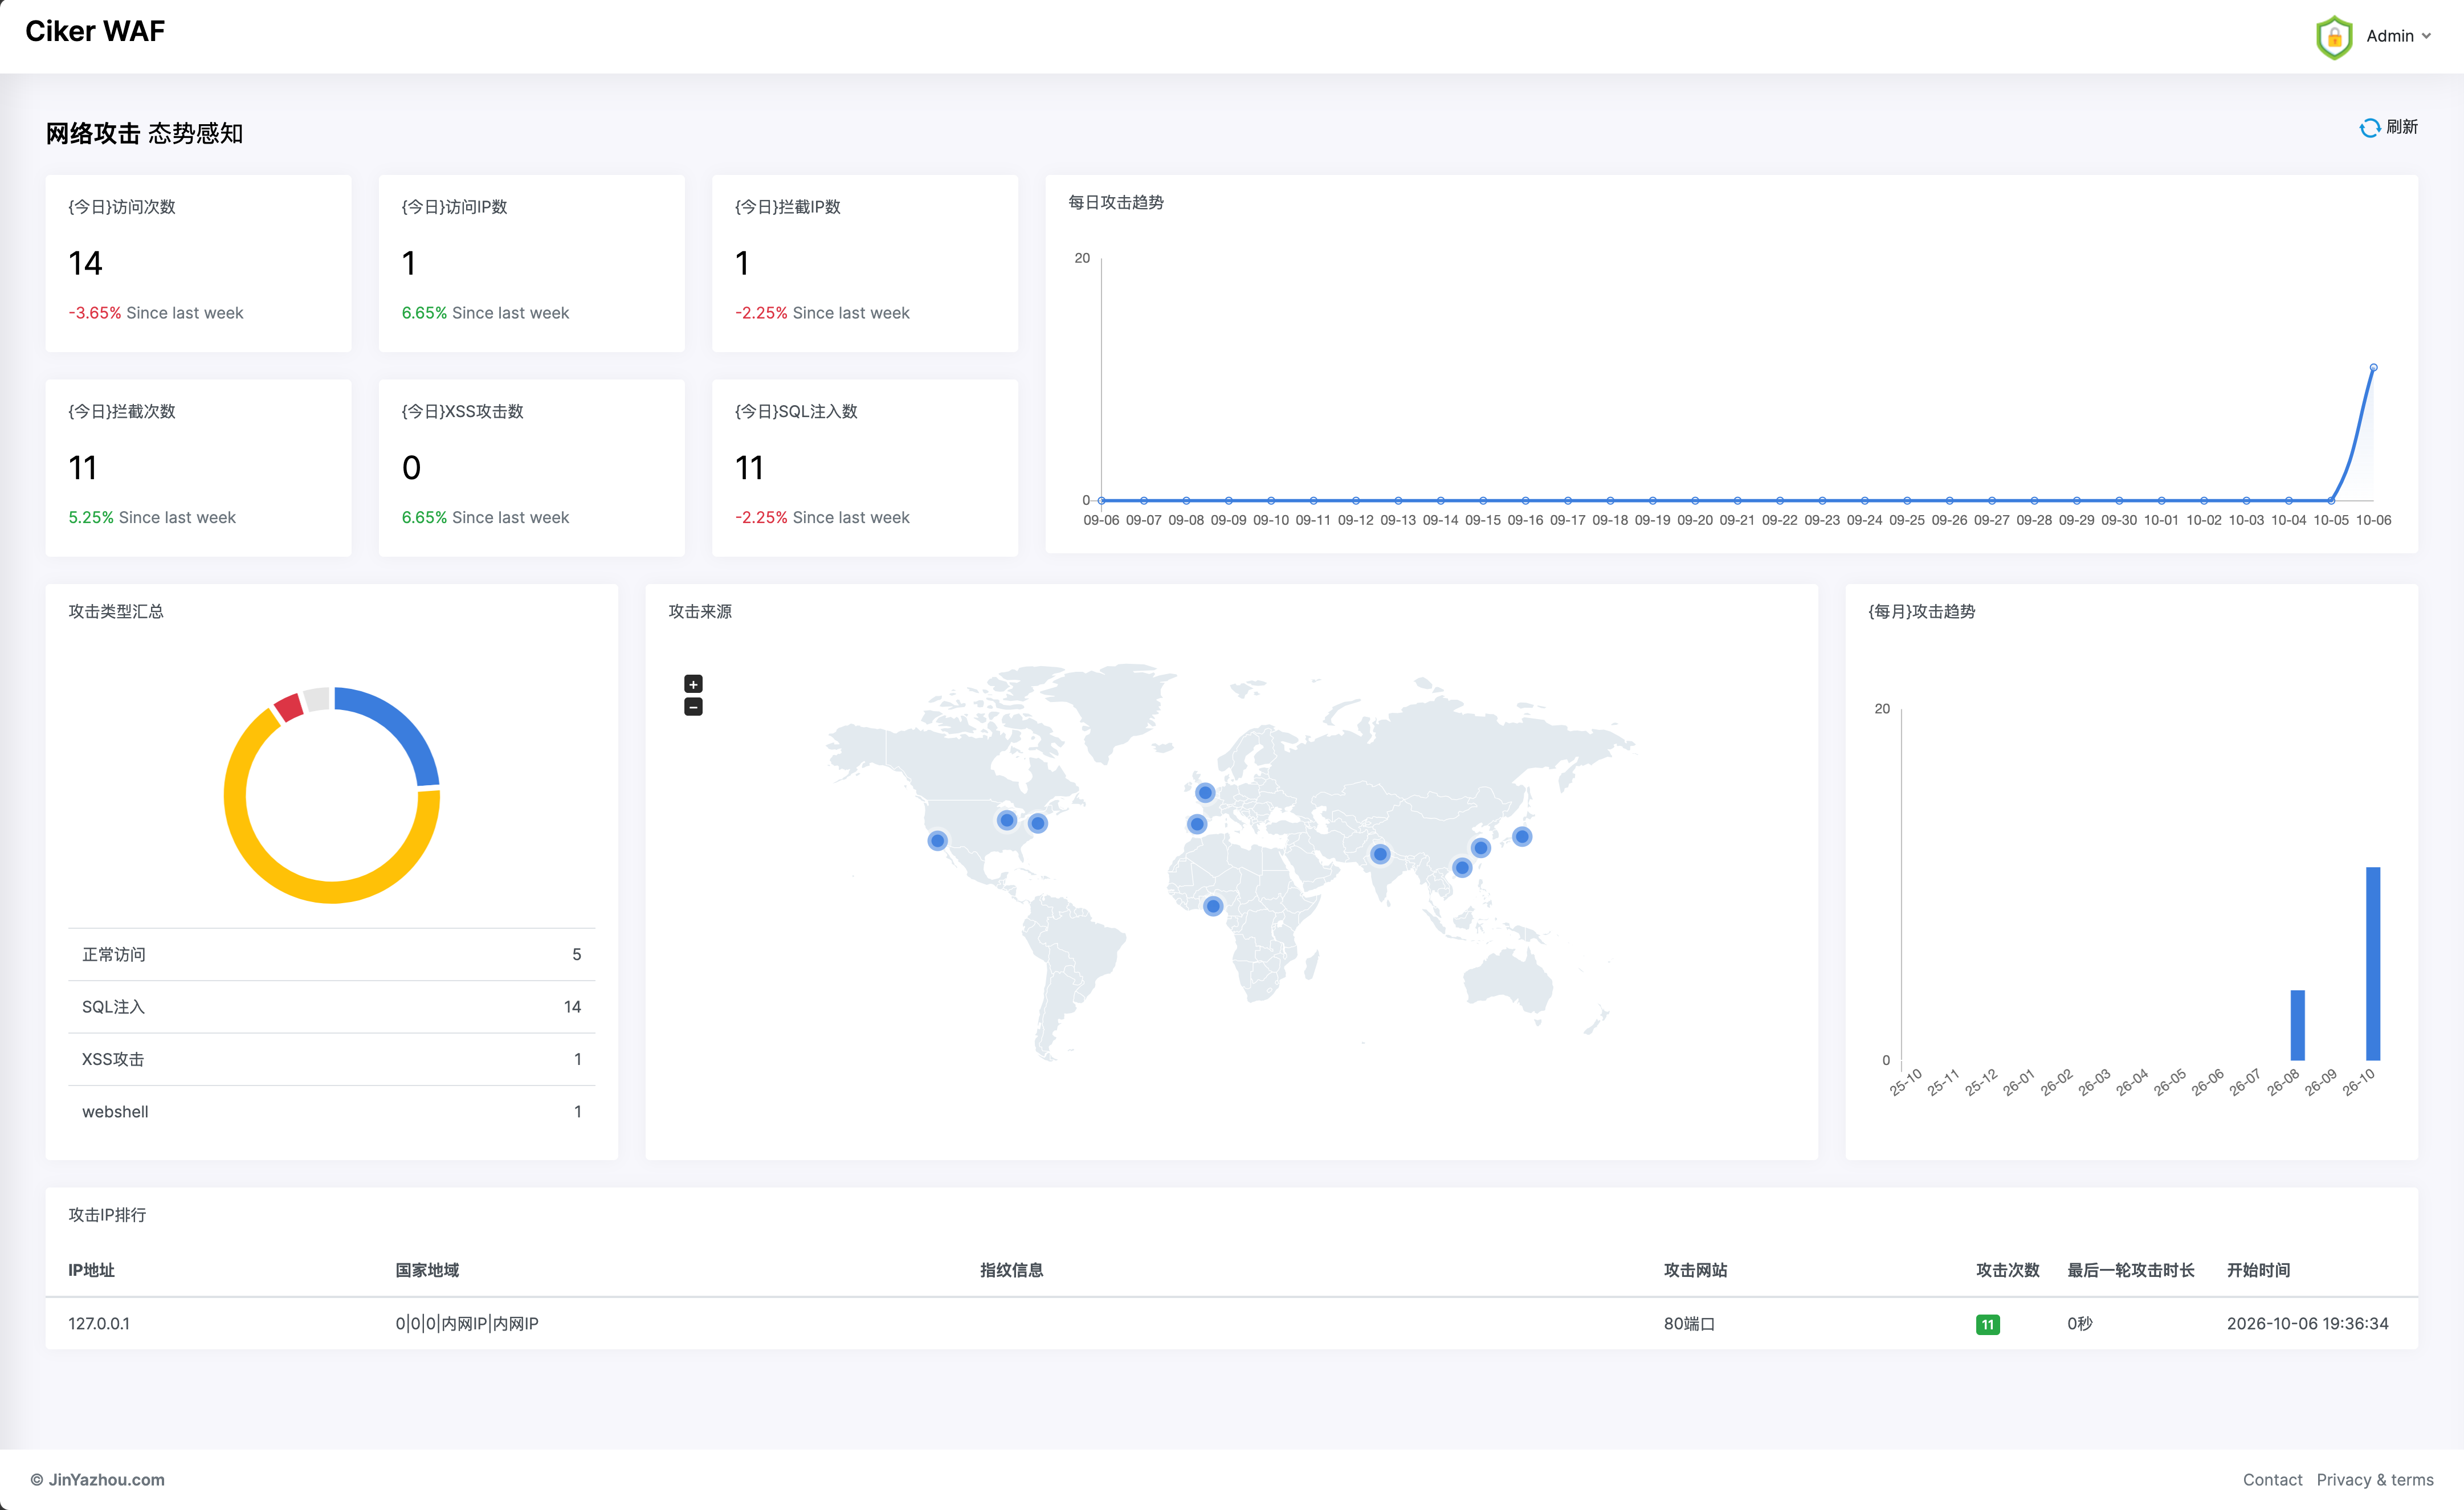The height and width of the screenshot is (1510, 2464).
Task: Select the SQL注入 row
Action: pyautogui.click(x=331, y=1007)
